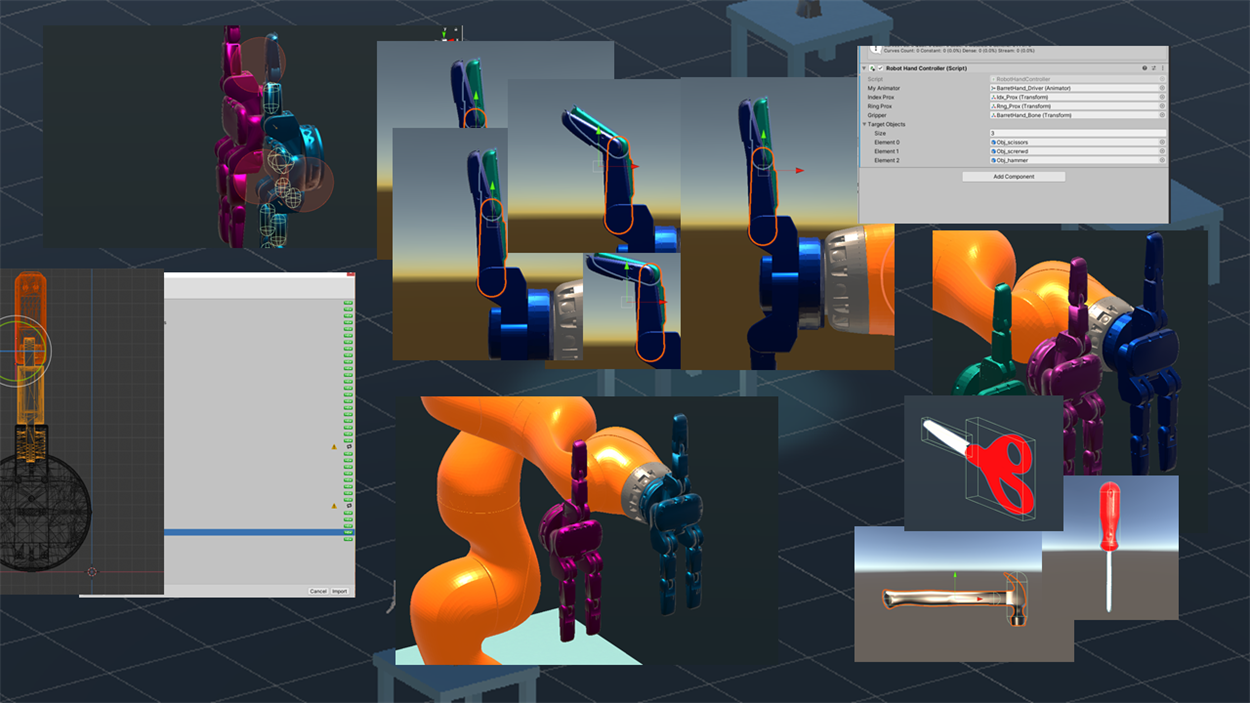Click the Transform icon beside Idx_Prox
Viewport: 1250px width, 703px height.
993,97
